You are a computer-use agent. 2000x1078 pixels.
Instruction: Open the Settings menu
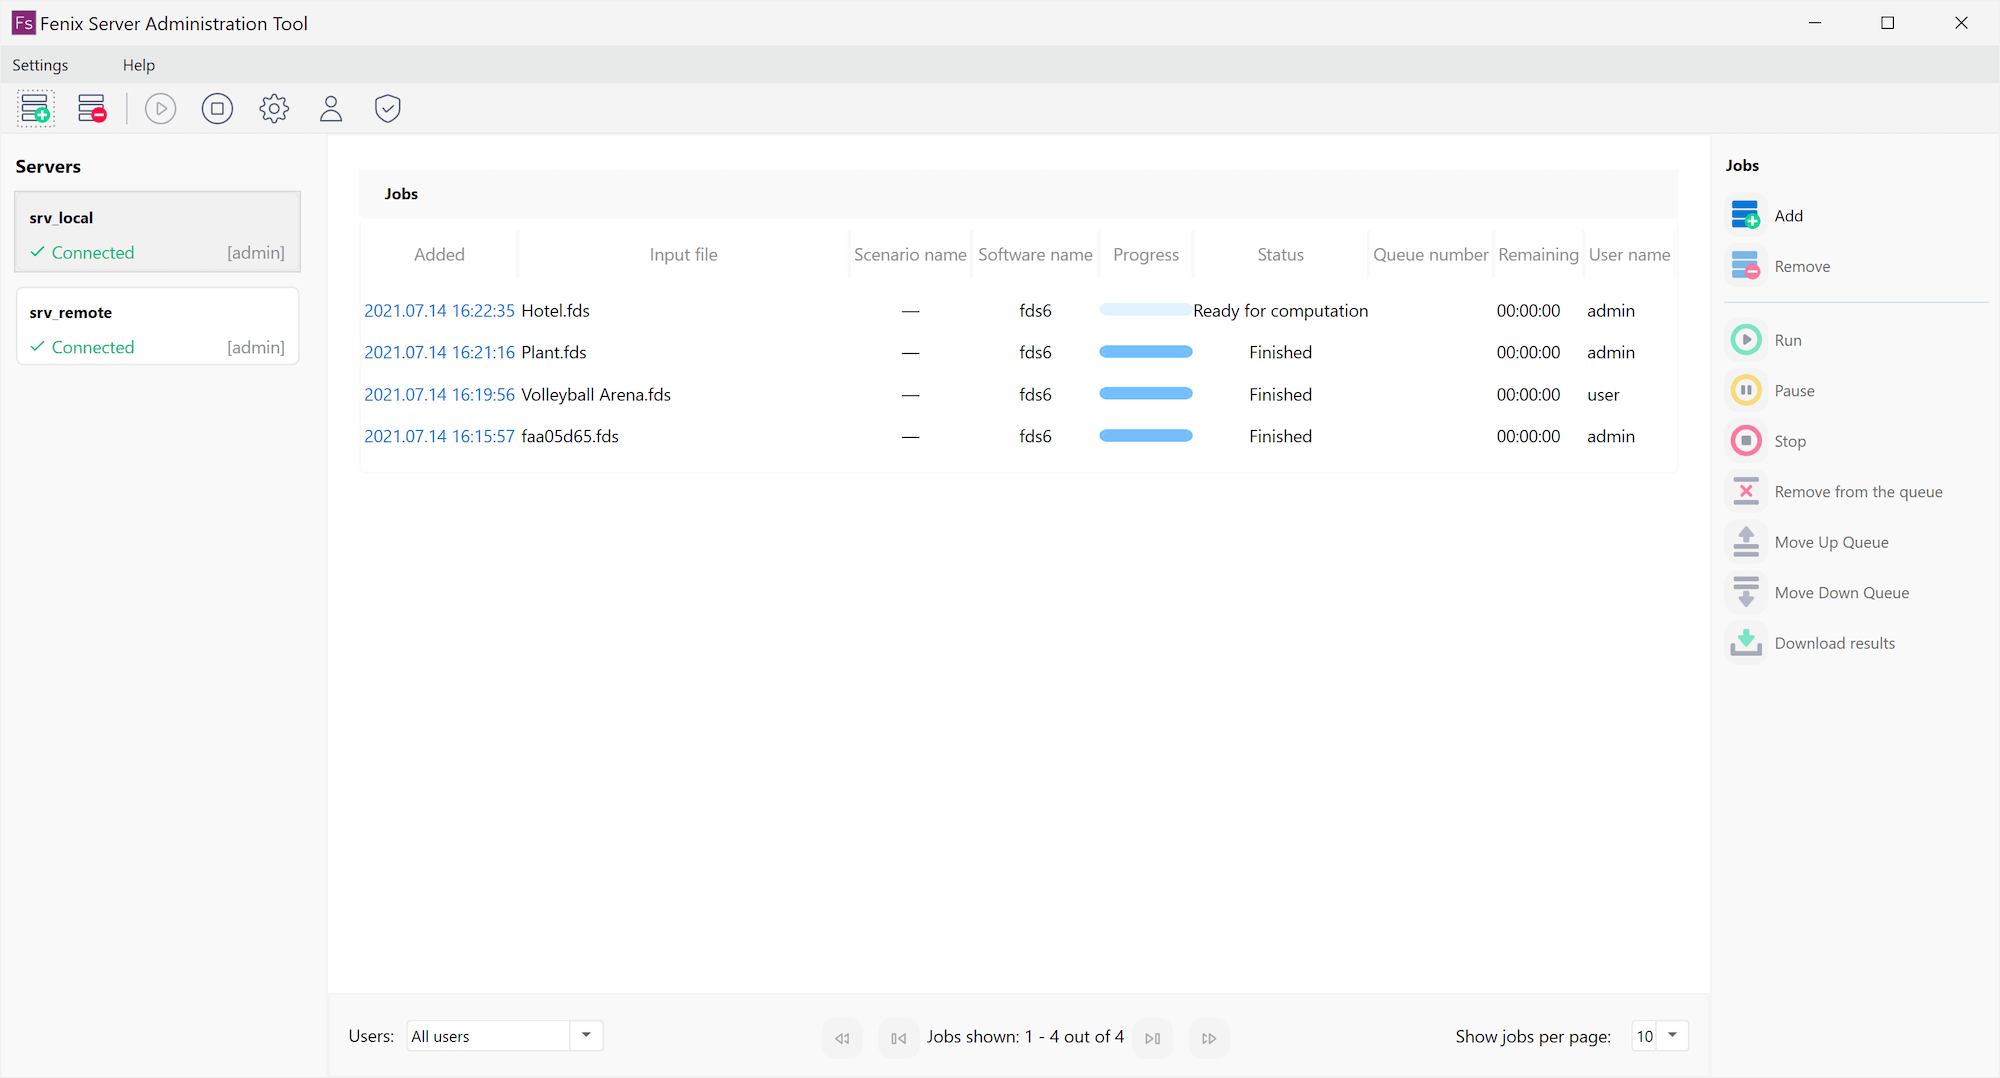40,65
